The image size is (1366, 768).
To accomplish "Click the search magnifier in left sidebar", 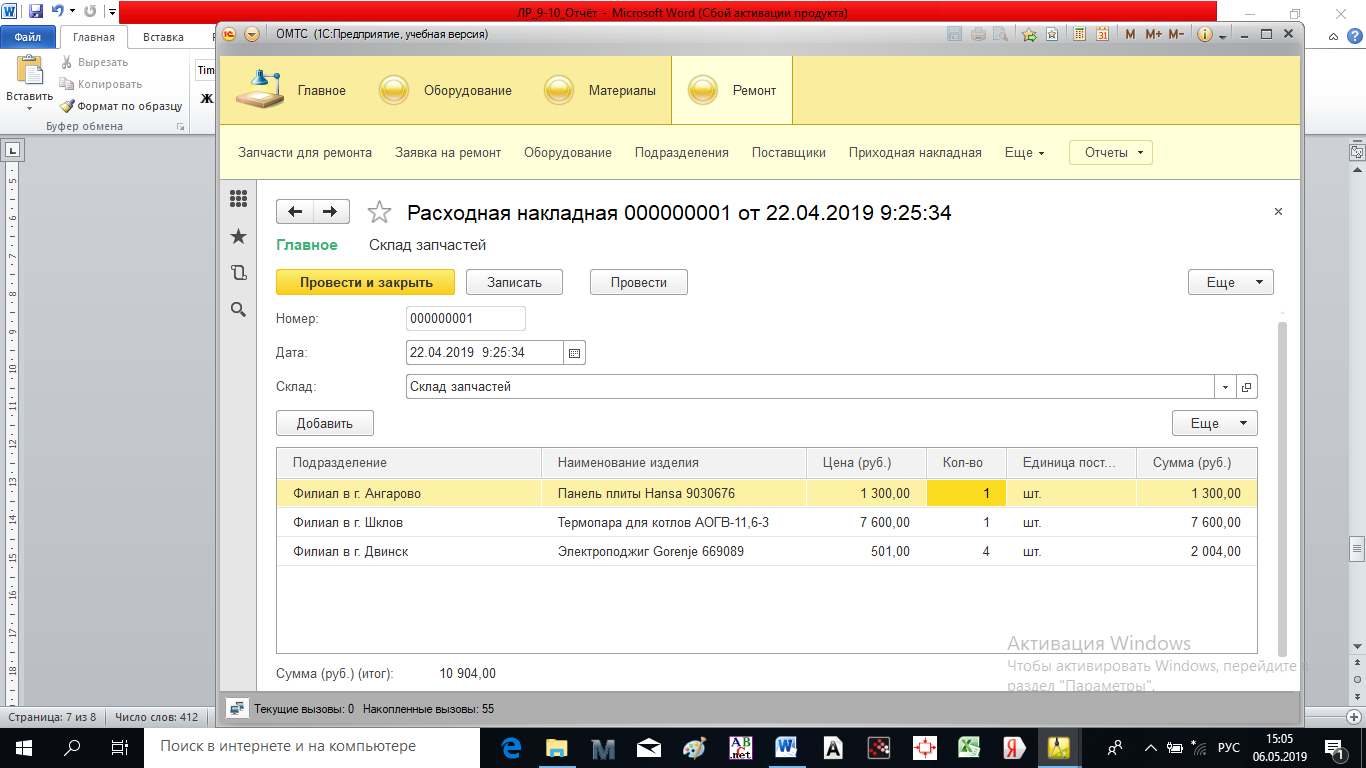I will point(238,309).
